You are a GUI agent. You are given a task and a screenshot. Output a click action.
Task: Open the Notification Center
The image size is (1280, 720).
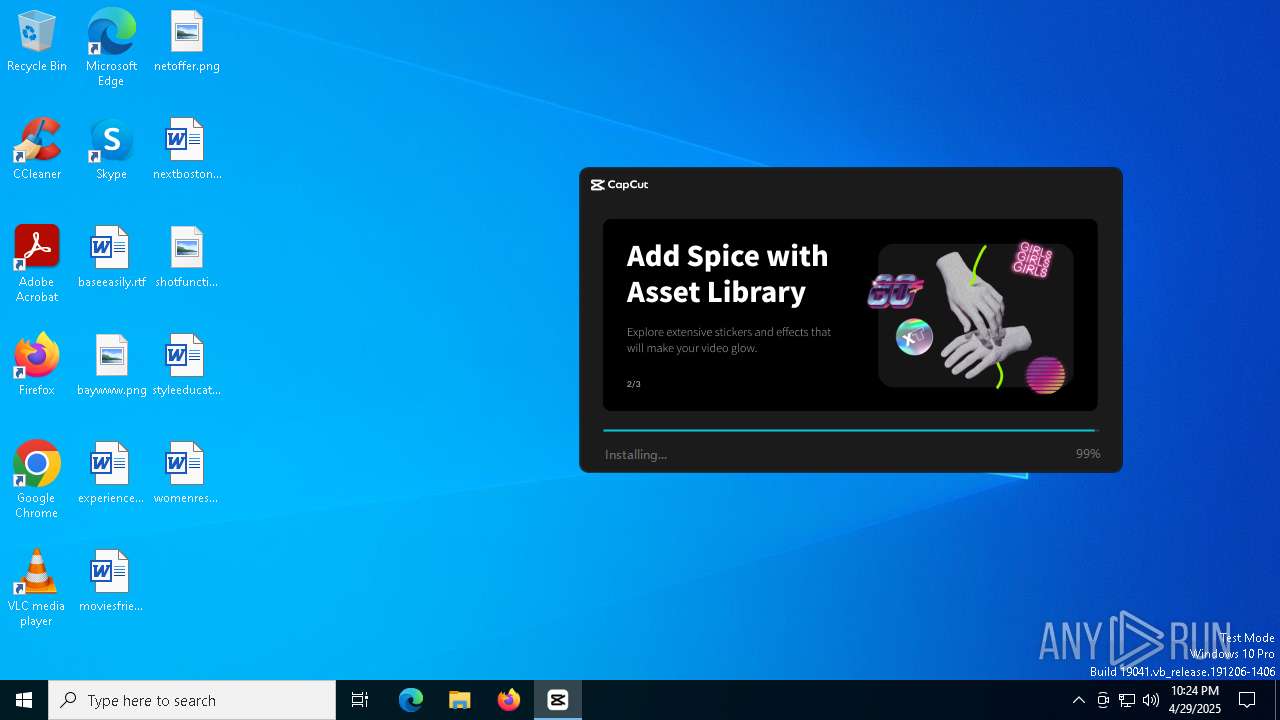(x=1248, y=700)
